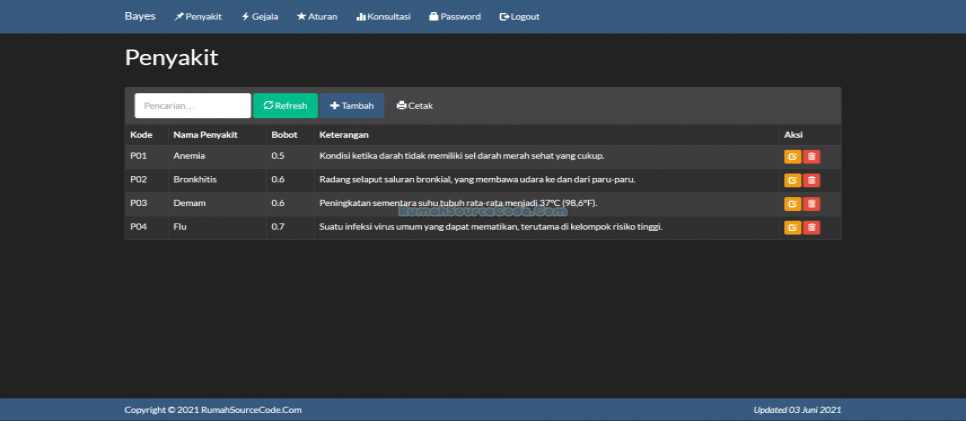Open the Gejala menu item

[x=260, y=17]
